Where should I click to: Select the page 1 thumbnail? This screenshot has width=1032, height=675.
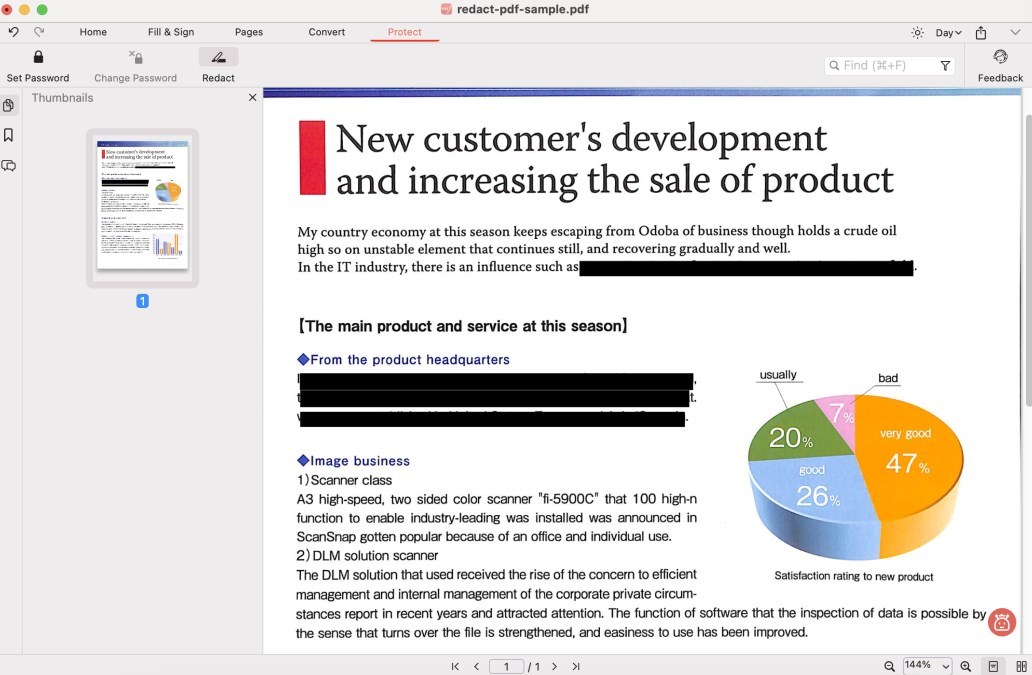(142, 207)
